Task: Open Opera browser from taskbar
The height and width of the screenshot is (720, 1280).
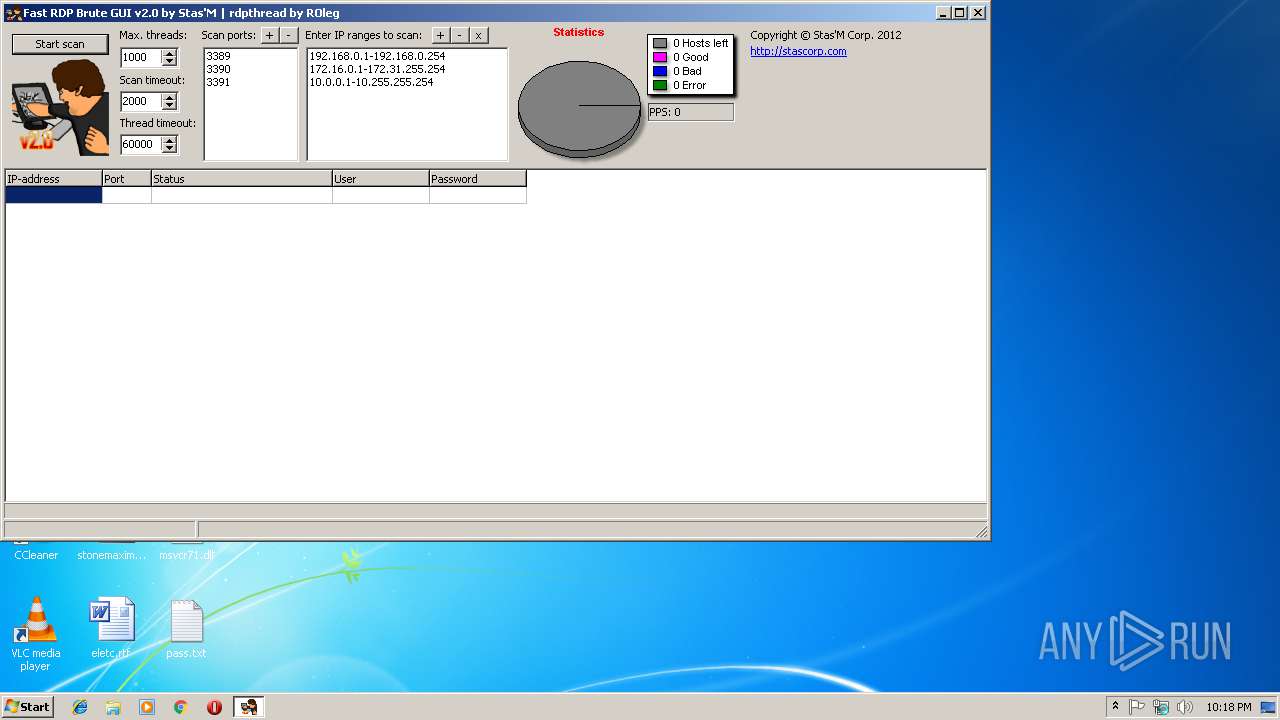Action: (x=214, y=707)
